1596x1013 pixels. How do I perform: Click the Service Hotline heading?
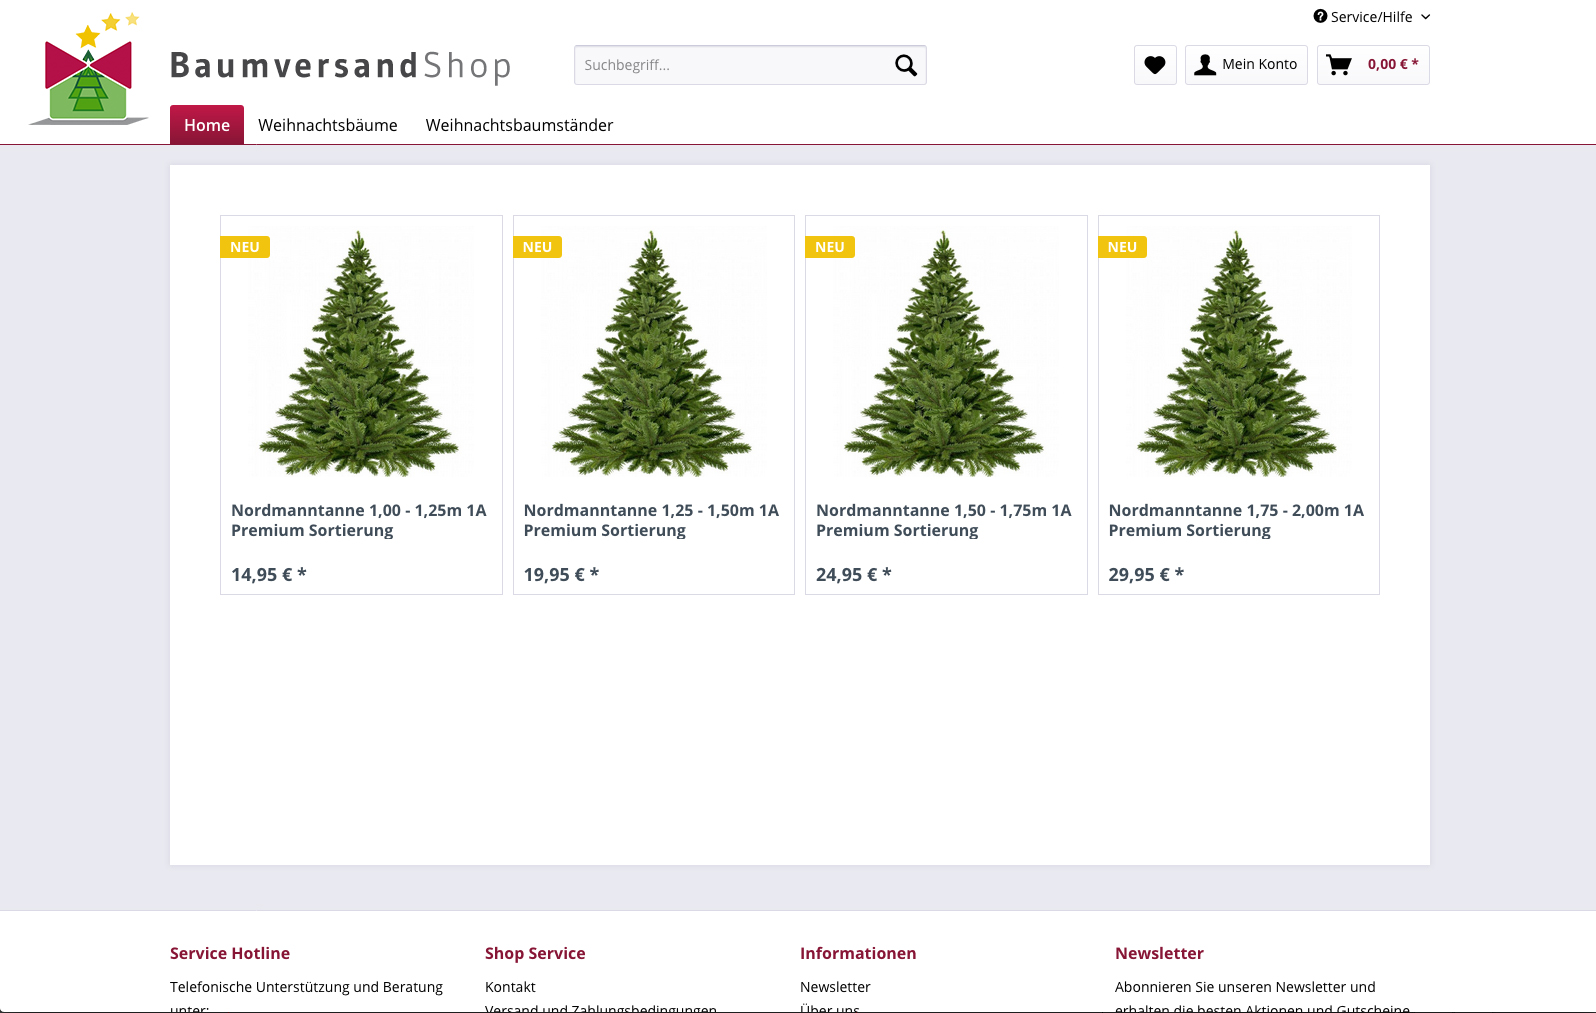(230, 953)
